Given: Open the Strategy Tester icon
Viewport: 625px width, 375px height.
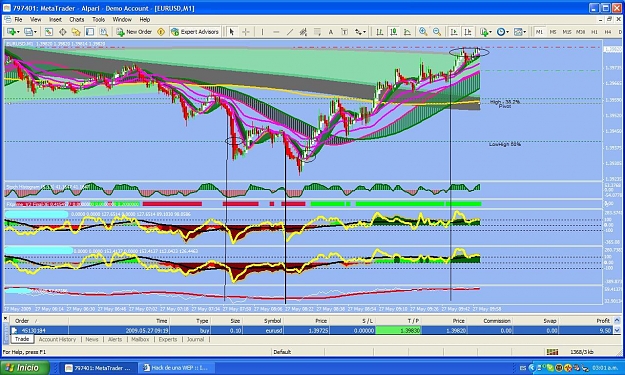Looking at the screenshot, I should (103, 32).
